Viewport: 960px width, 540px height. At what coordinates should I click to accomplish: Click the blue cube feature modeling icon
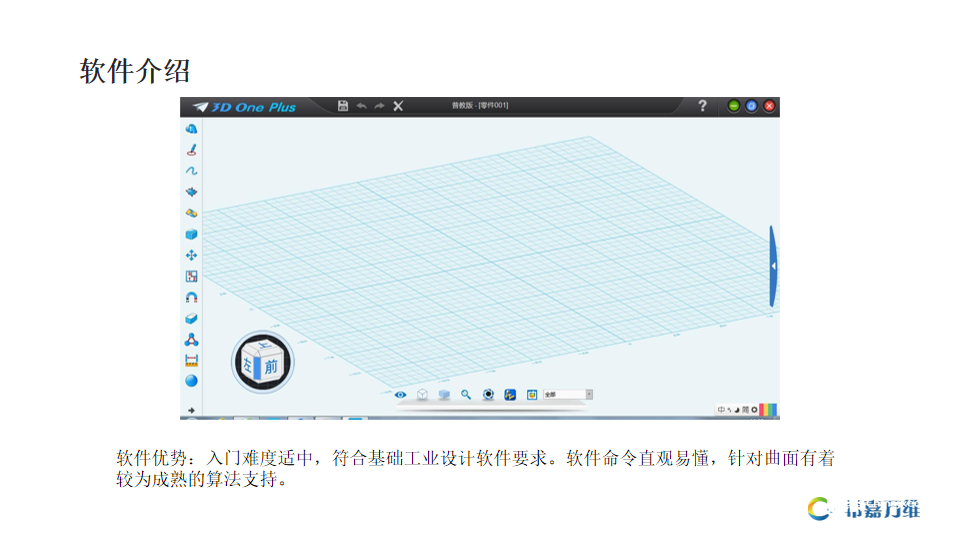[x=191, y=234]
